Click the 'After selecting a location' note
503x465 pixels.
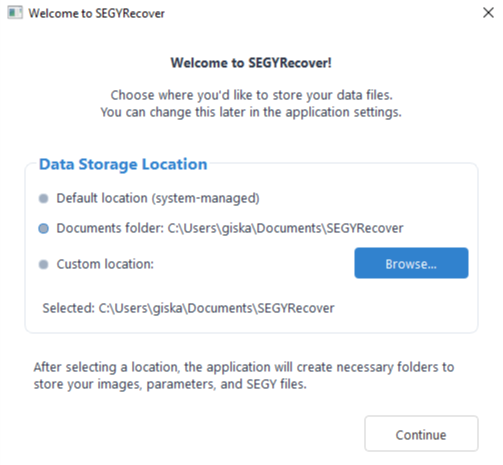point(244,376)
